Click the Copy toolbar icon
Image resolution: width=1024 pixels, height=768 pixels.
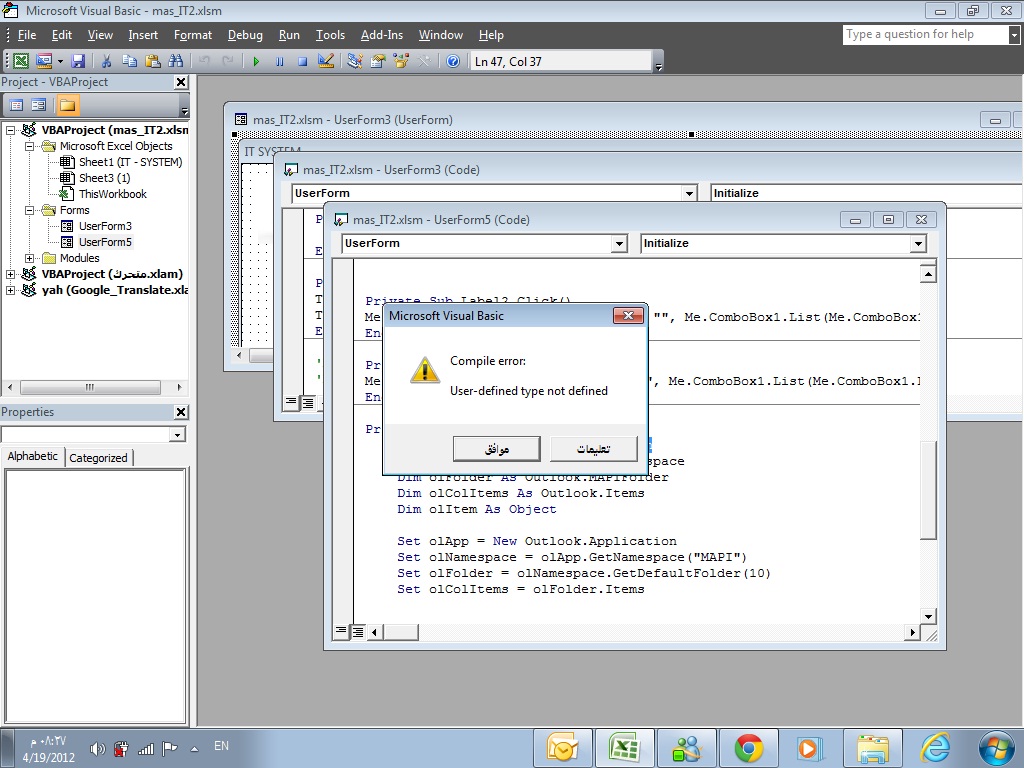click(x=129, y=61)
